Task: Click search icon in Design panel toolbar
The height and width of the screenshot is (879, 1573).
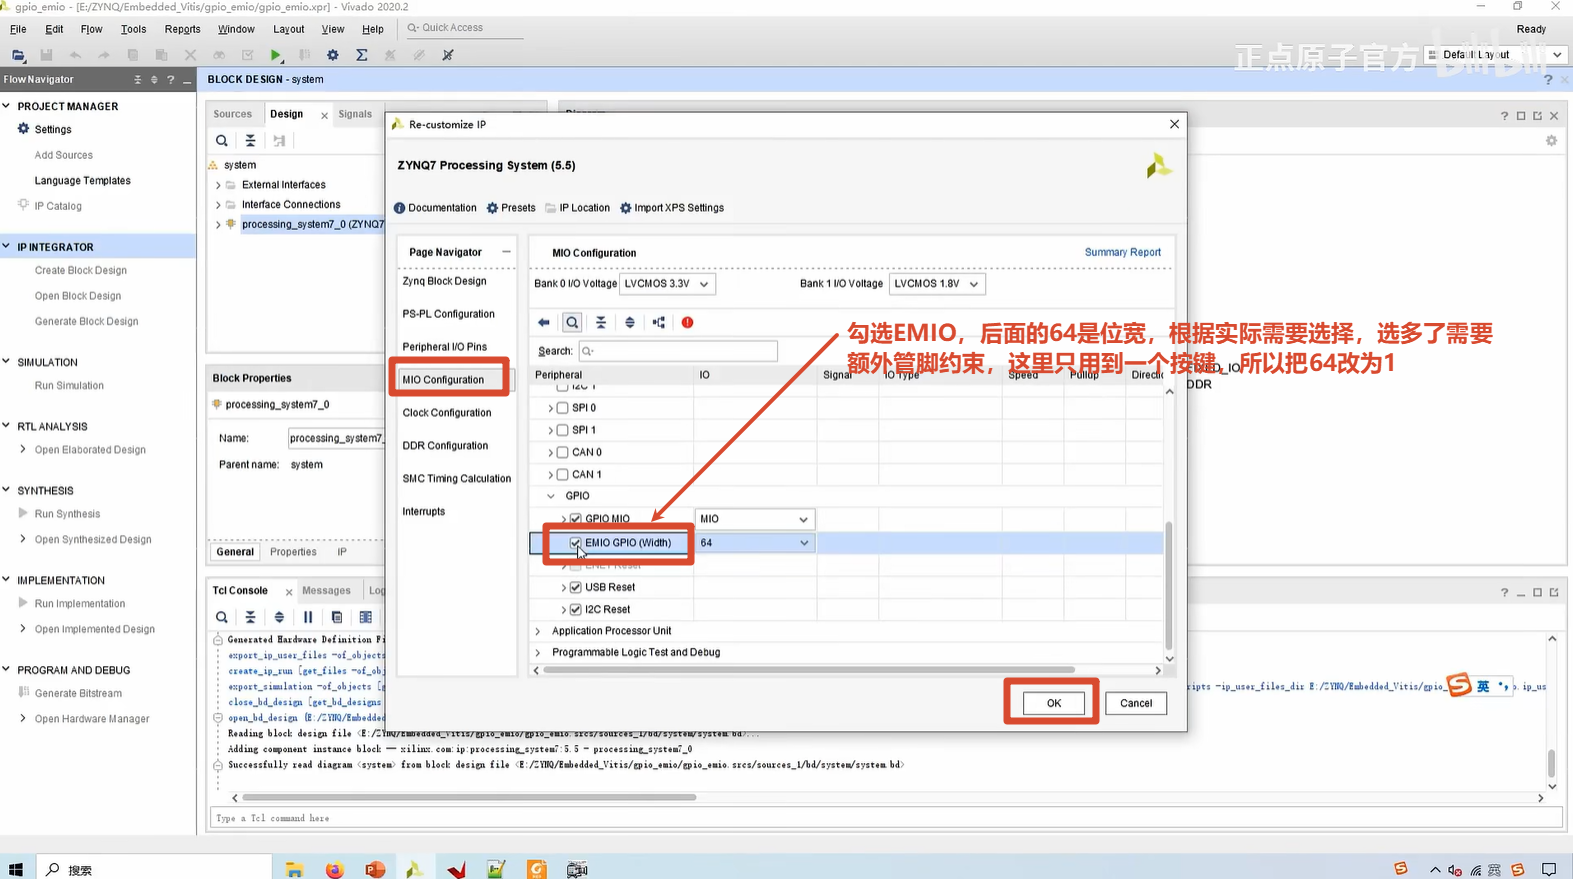Action: (222, 141)
